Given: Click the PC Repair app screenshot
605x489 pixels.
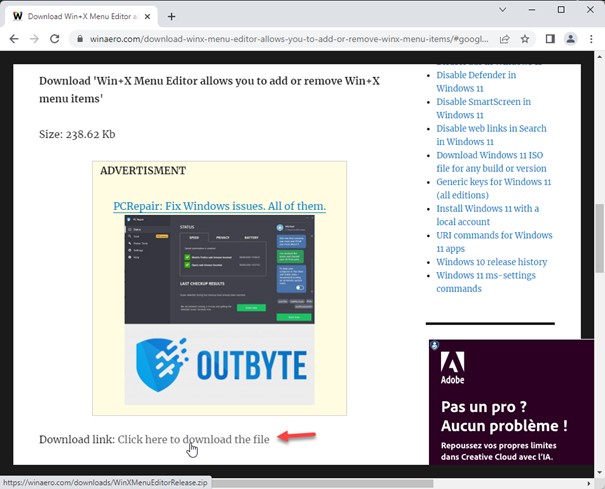Looking at the screenshot, I should [219, 269].
